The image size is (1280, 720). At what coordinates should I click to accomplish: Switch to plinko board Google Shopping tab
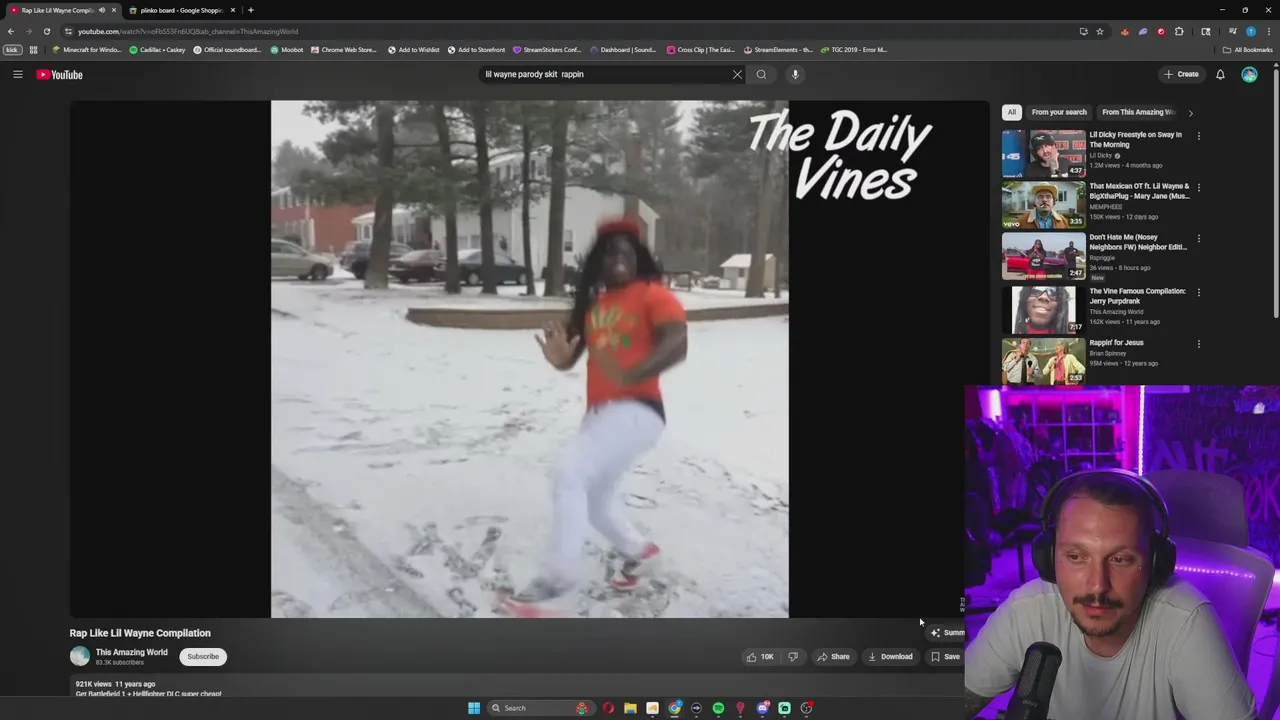coord(181,10)
